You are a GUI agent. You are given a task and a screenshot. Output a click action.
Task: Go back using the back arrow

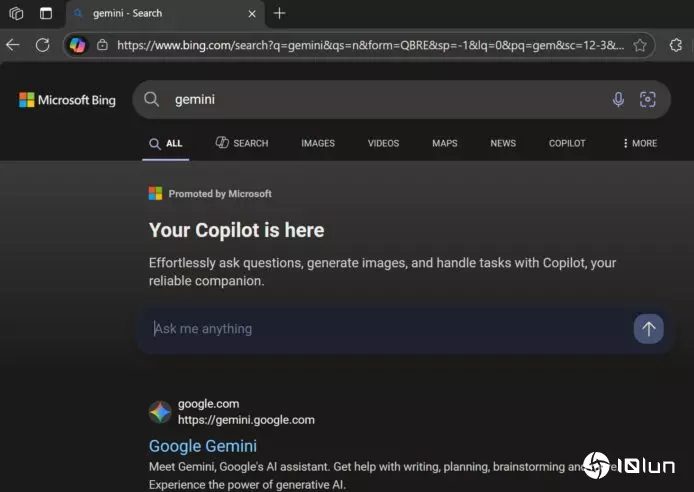click(13, 45)
